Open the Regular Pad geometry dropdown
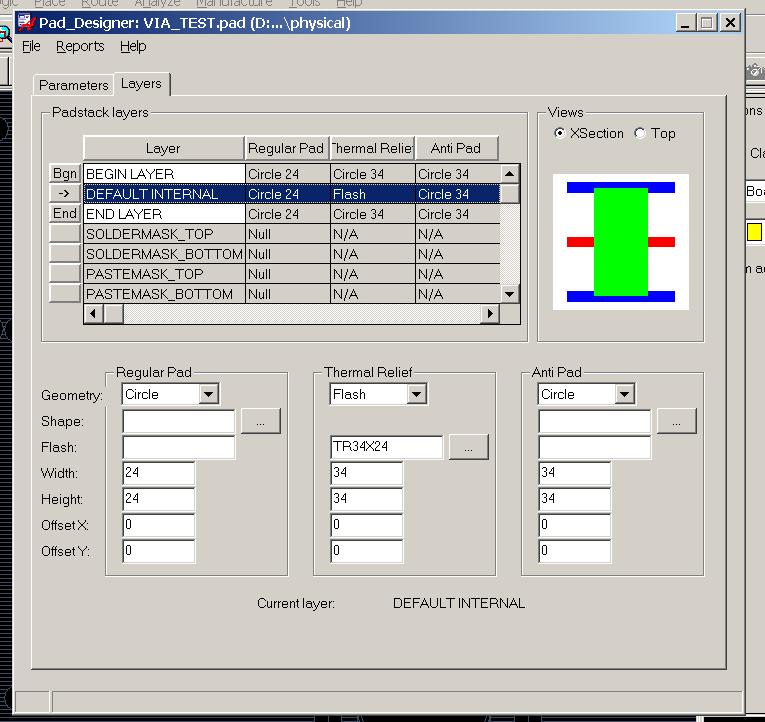The width and height of the screenshot is (765, 722). pos(208,395)
